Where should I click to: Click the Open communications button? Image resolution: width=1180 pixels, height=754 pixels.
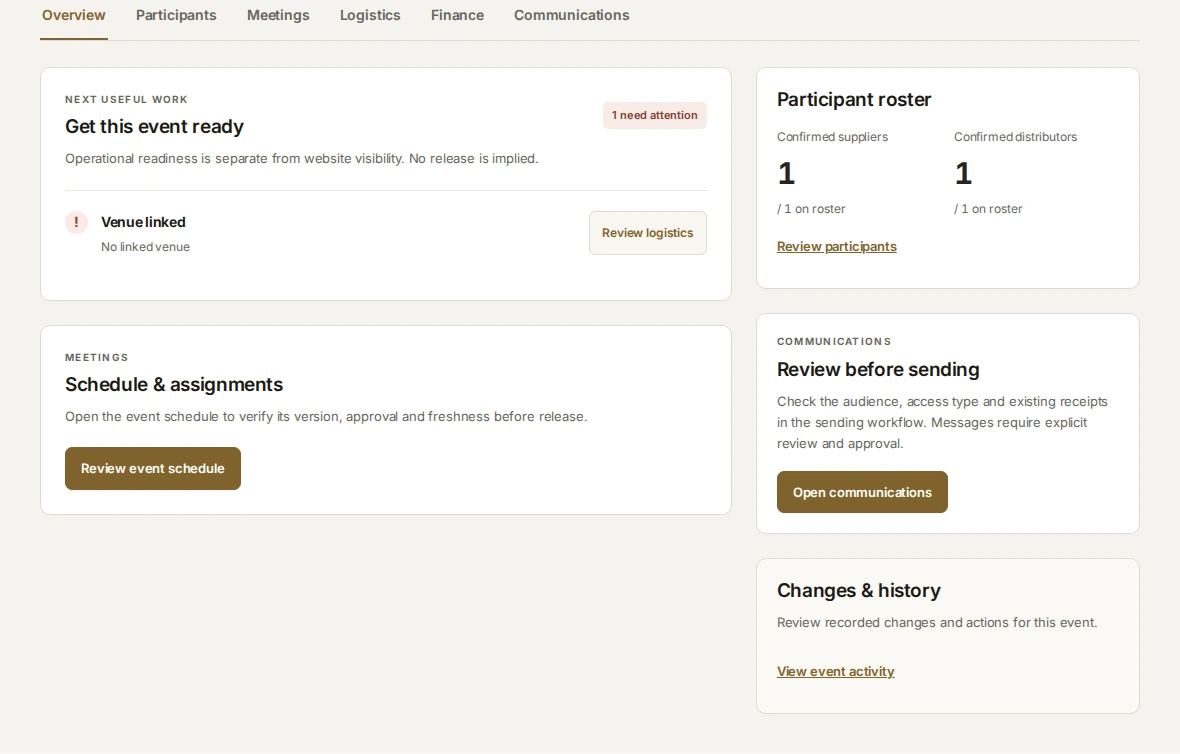tap(862, 492)
